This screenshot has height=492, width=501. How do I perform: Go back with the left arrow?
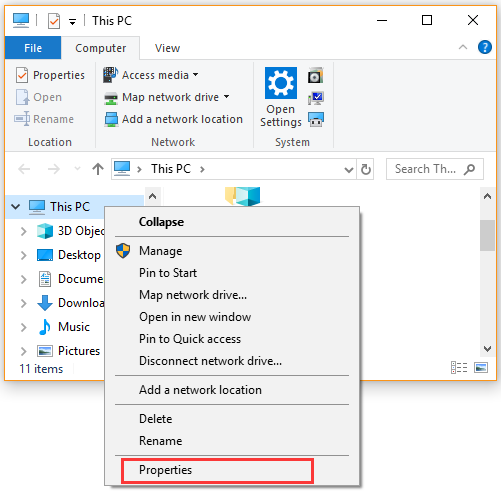point(24,169)
